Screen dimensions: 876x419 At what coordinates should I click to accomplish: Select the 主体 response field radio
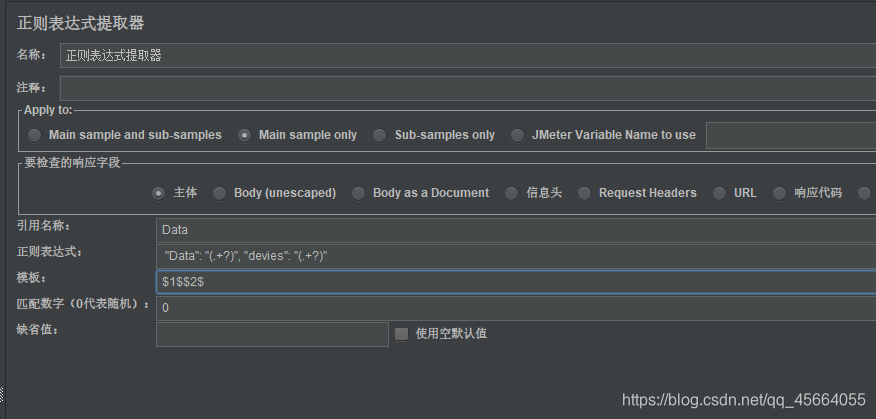(x=159, y=193)
